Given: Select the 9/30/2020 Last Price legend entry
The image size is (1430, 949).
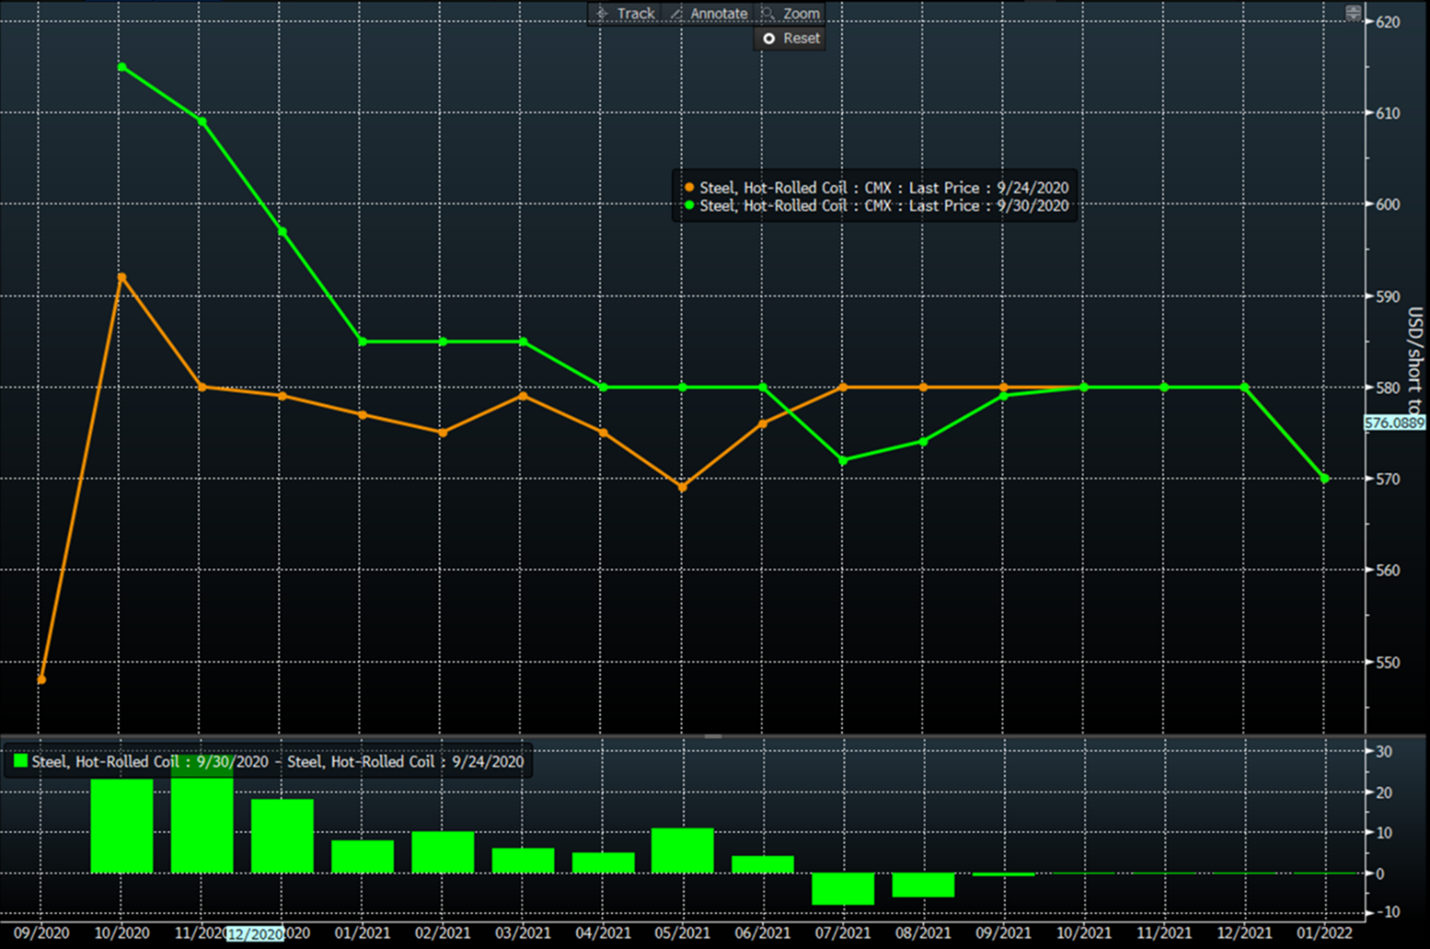Looking at the screenshot, I should coord(884,206).
